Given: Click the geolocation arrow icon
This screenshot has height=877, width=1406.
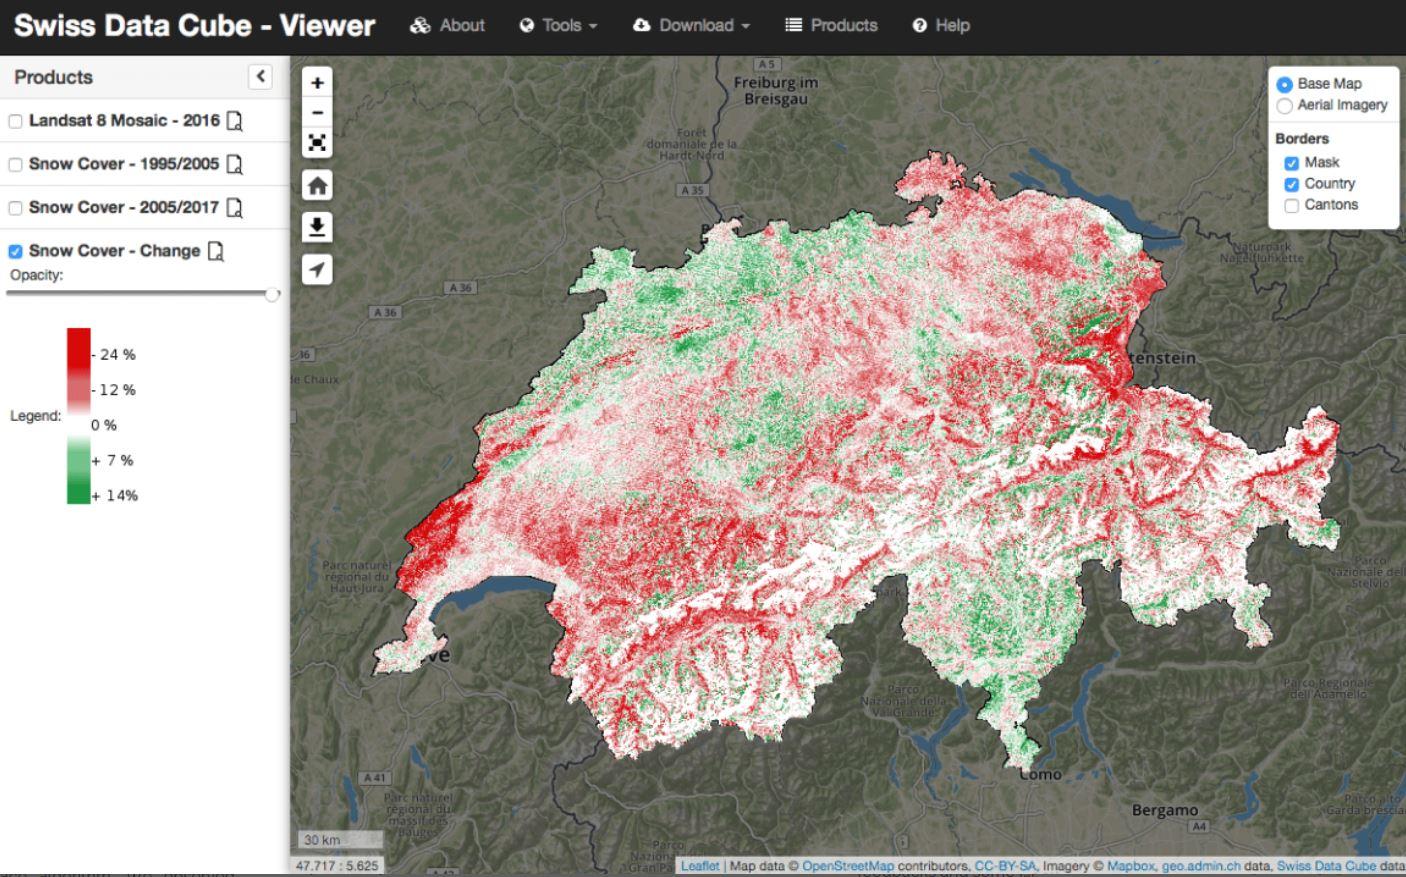Looking at the screenshot, I should click(316, 268).
